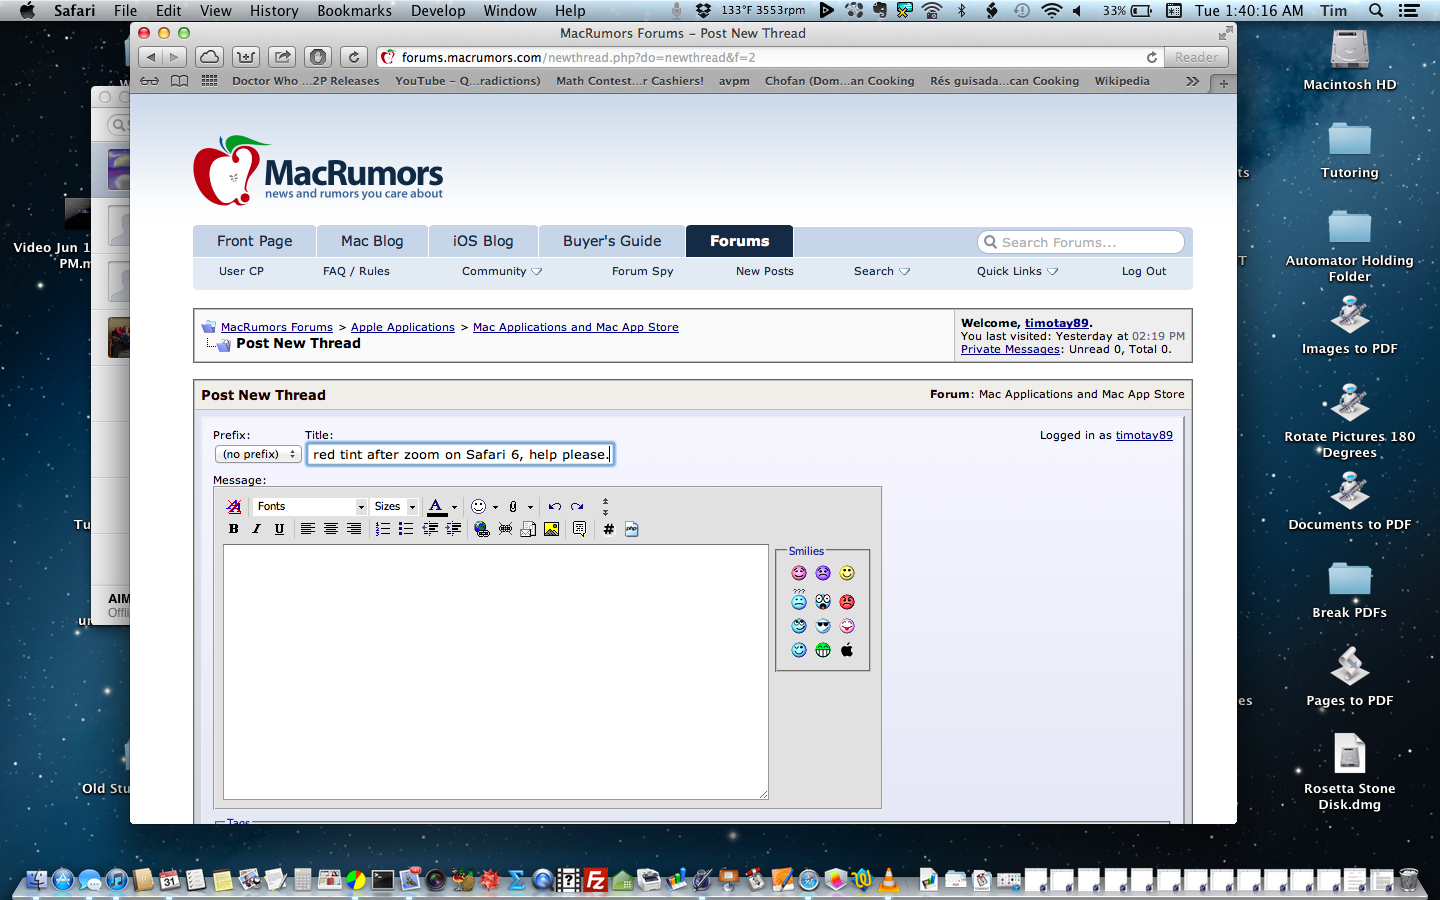Insert the green grinning smiley

pyautogui.click(x=823, y=650)
